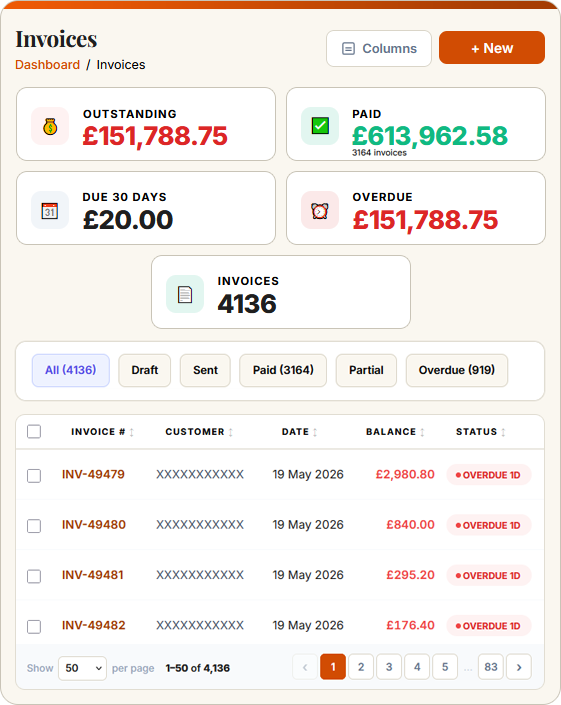Click the Paid £613,962.58 amount
This screenshot has width=561, height=705.
[430, 136]
